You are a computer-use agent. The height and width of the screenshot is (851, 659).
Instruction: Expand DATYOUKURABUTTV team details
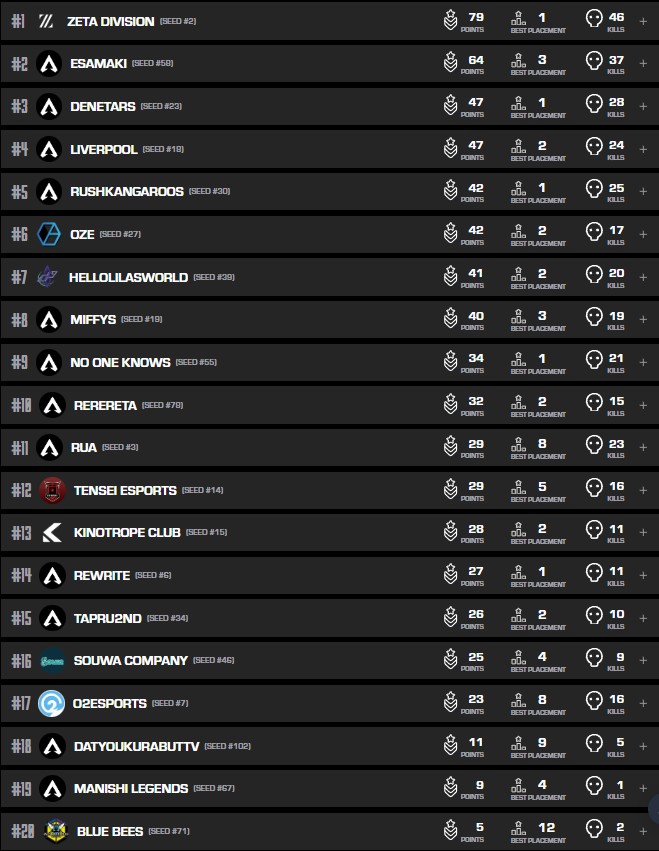click(643, 745)
